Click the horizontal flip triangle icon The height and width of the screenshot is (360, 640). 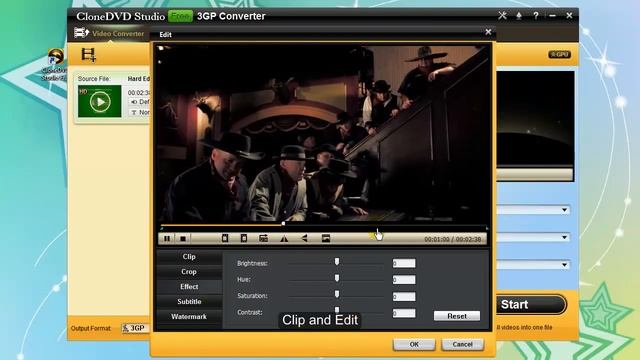pos(284,238)
